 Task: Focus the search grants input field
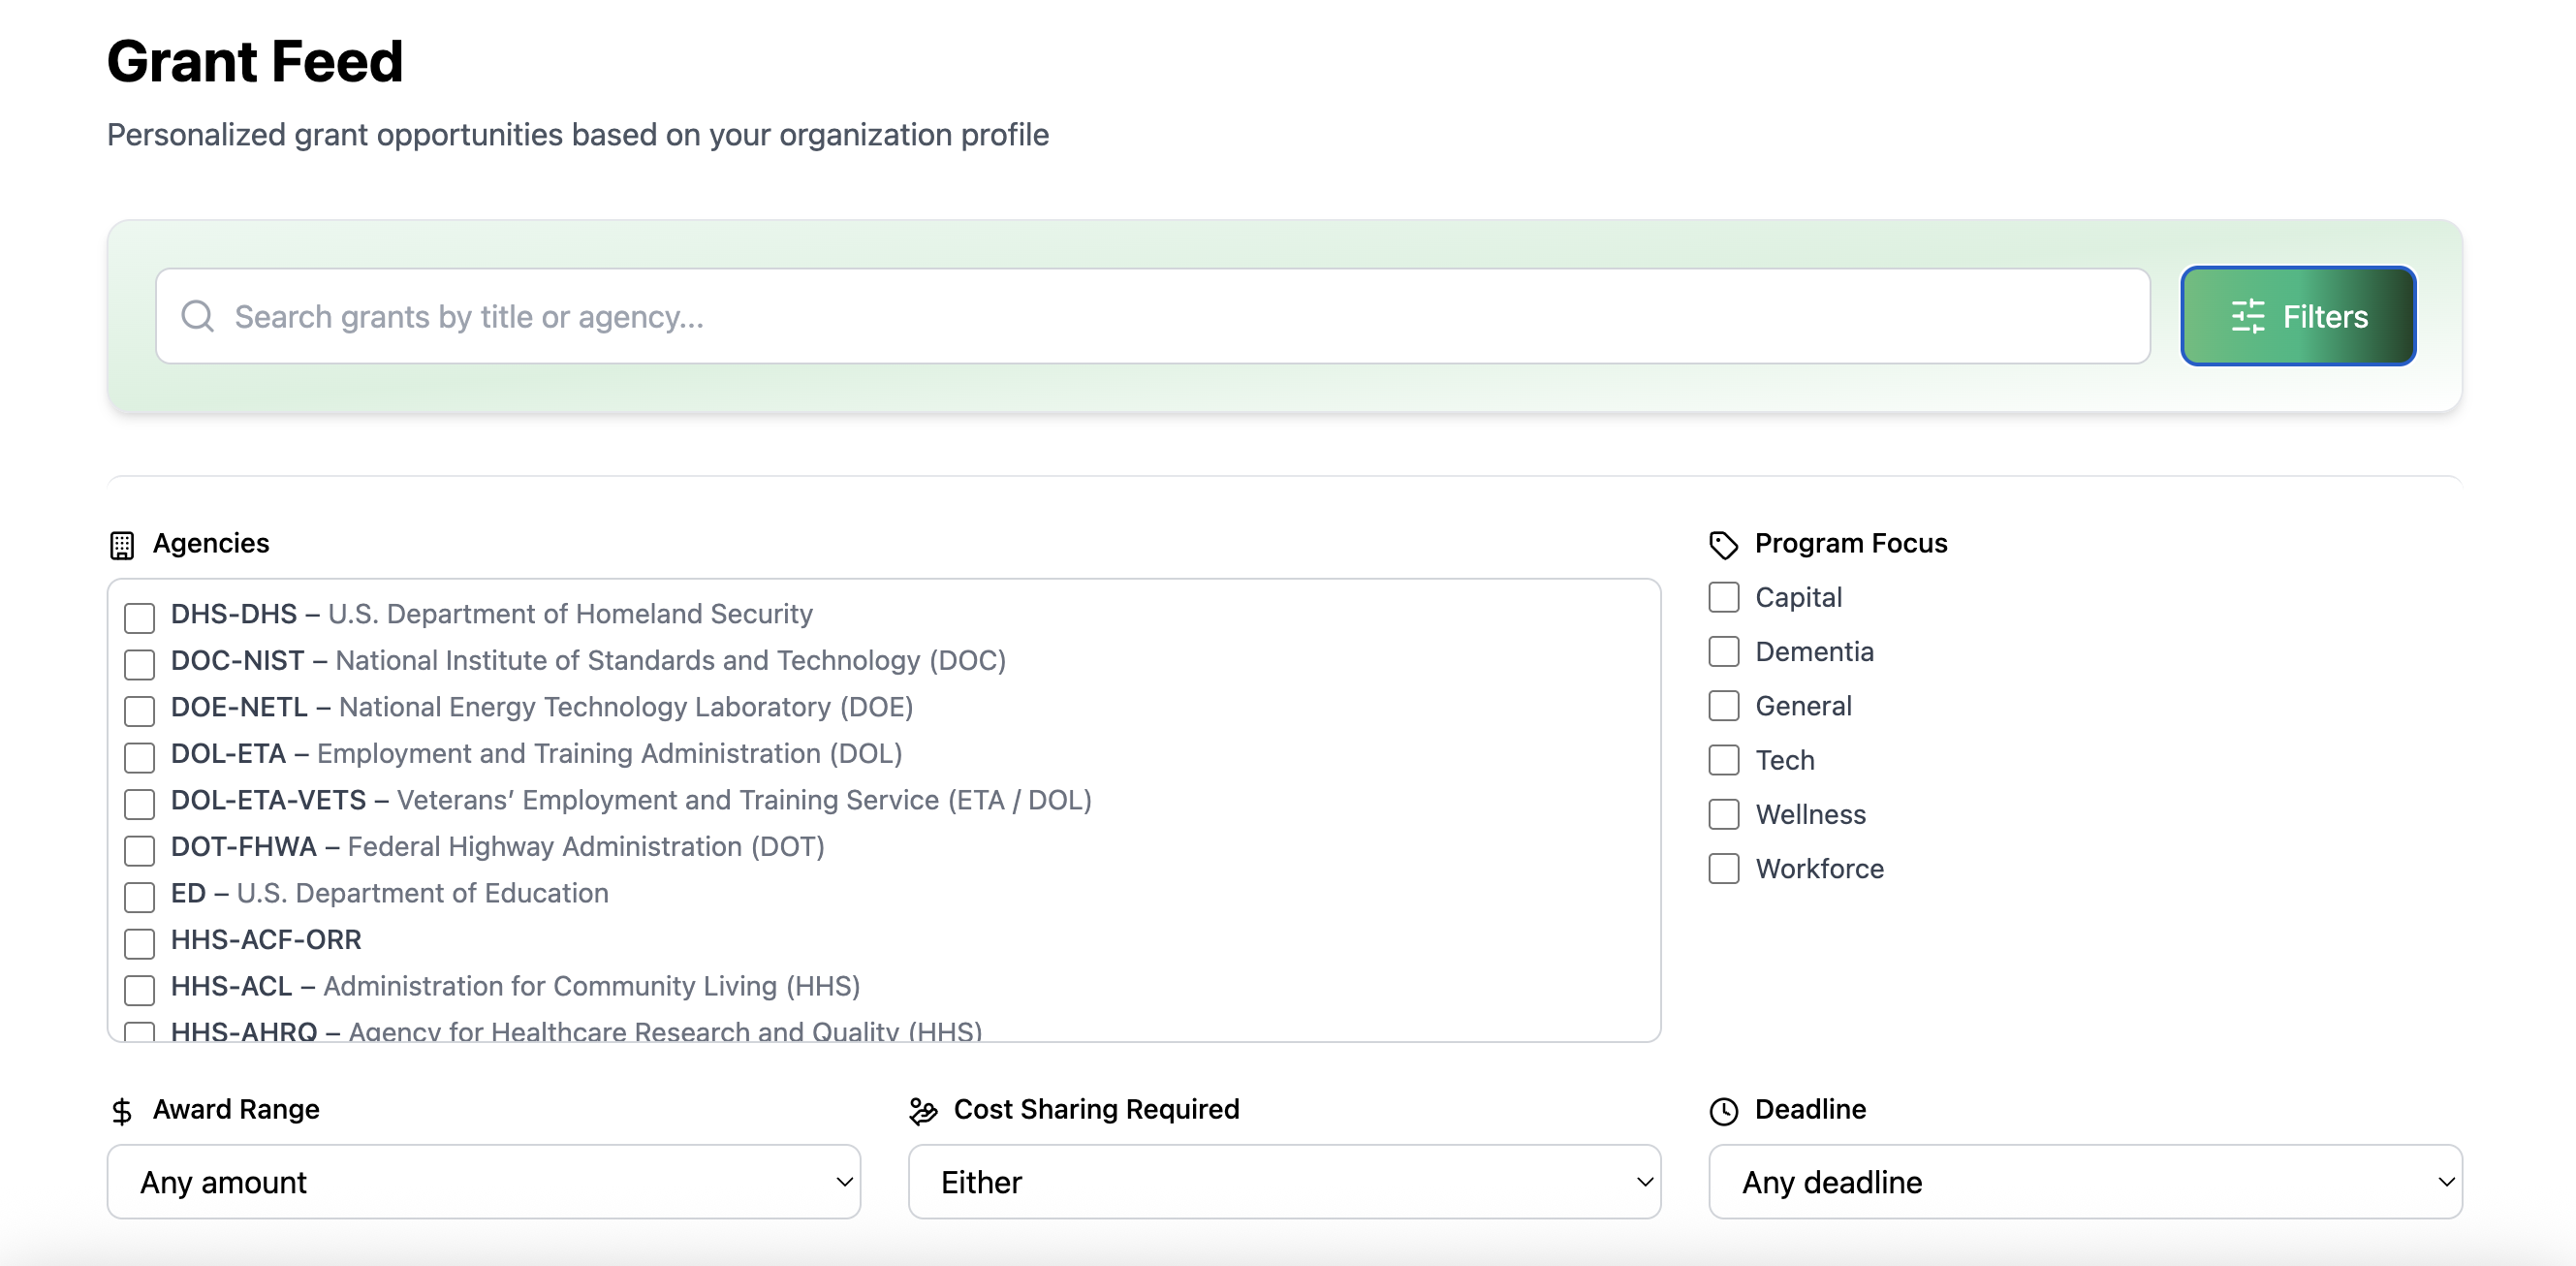tap(1150, 316)
